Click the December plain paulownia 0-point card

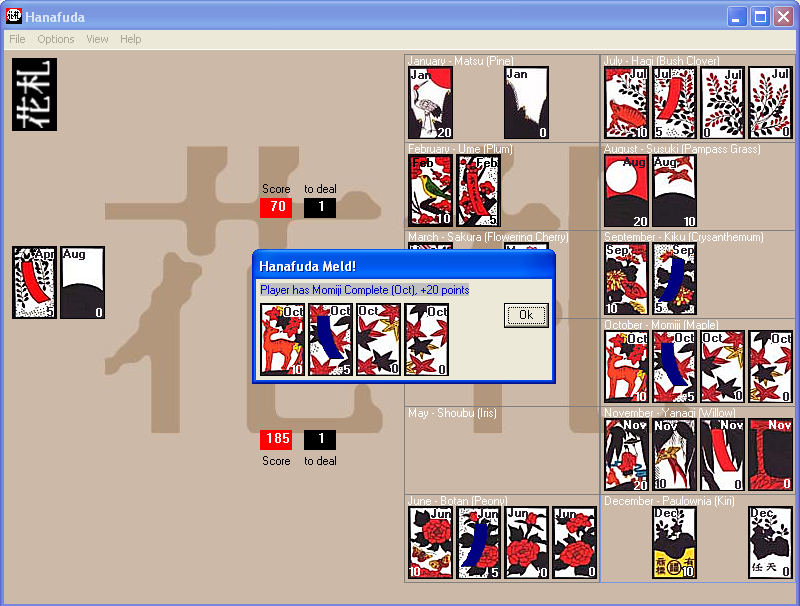click(x=770, y=542)
